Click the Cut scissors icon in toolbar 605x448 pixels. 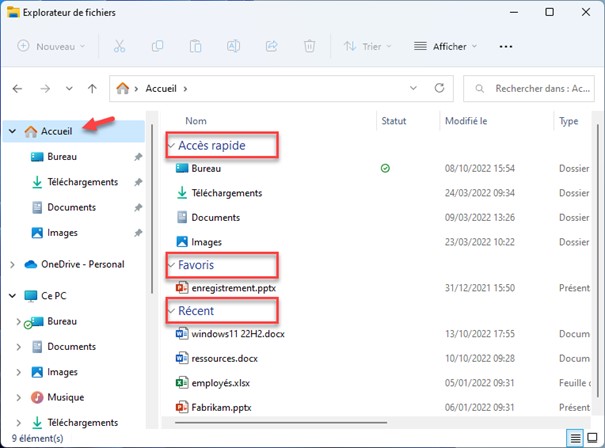pos(120,47)
